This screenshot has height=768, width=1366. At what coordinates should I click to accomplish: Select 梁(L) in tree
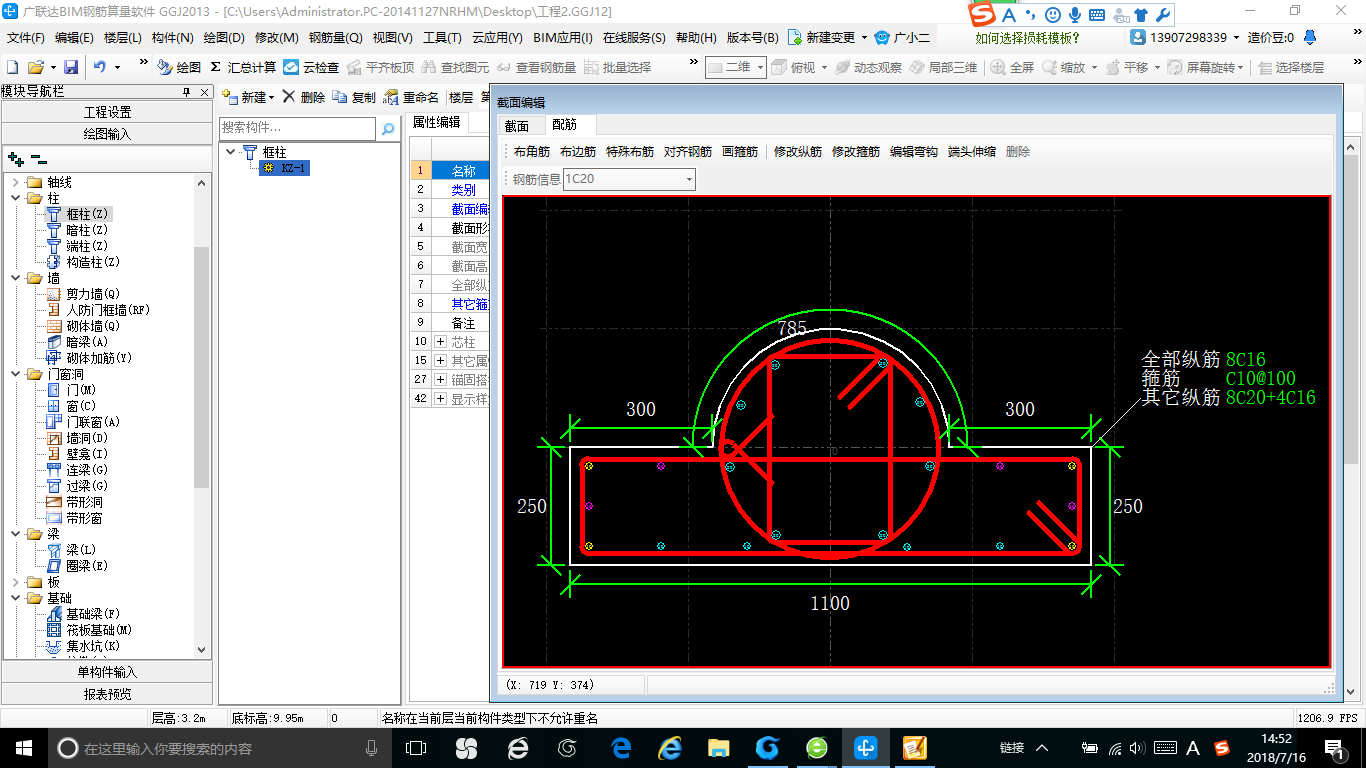point(81,550)
